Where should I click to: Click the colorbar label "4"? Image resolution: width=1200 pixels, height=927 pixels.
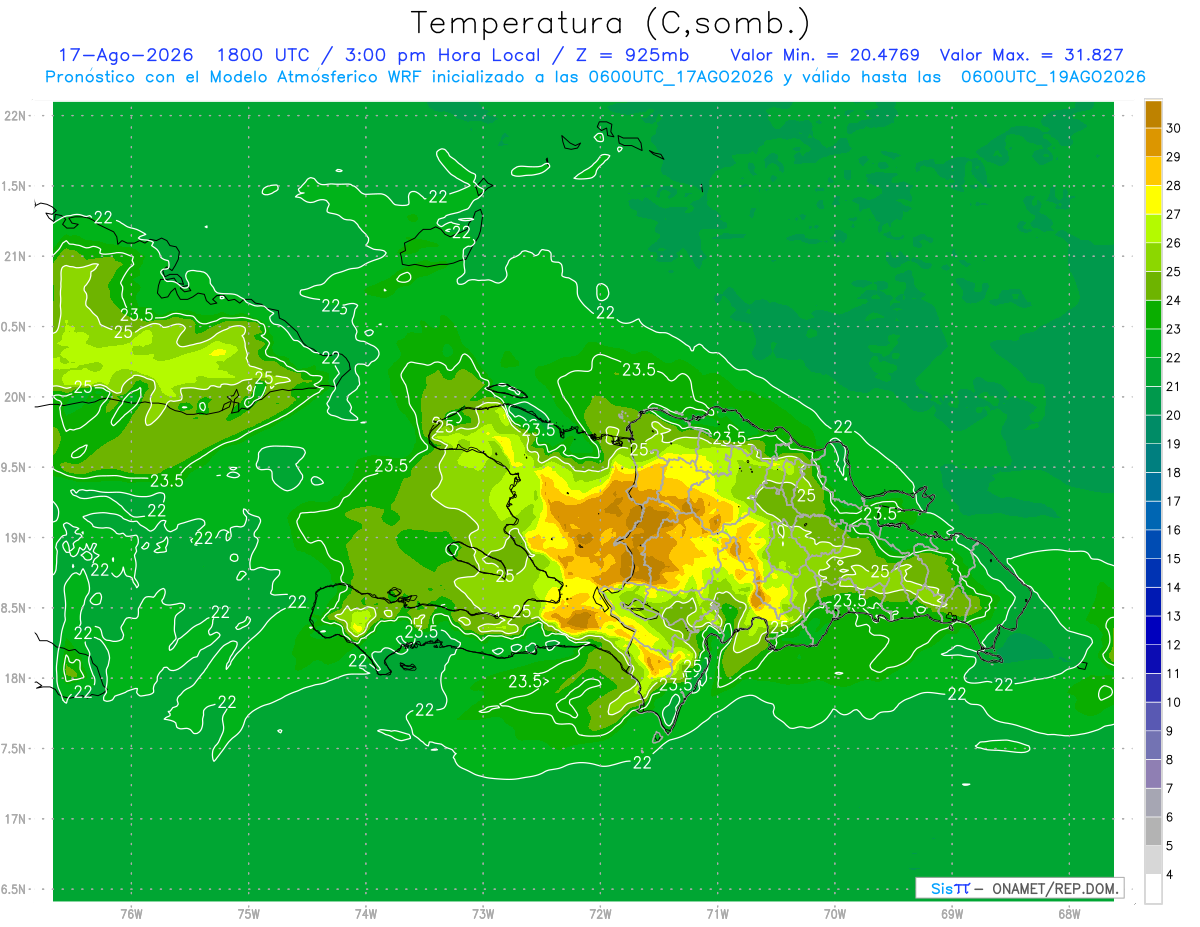click(x=1170, y=874)
